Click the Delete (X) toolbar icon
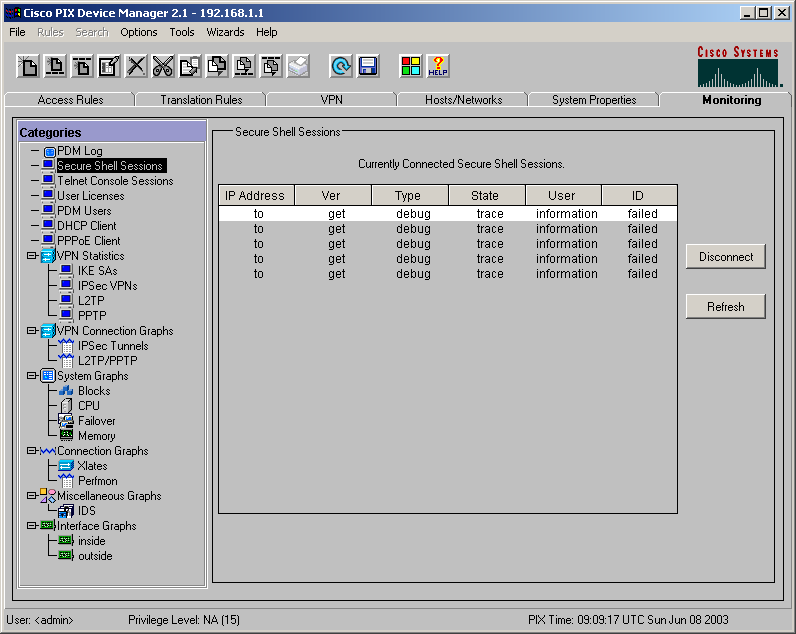This screenshot has height=634, width=796. pos(136,66)
